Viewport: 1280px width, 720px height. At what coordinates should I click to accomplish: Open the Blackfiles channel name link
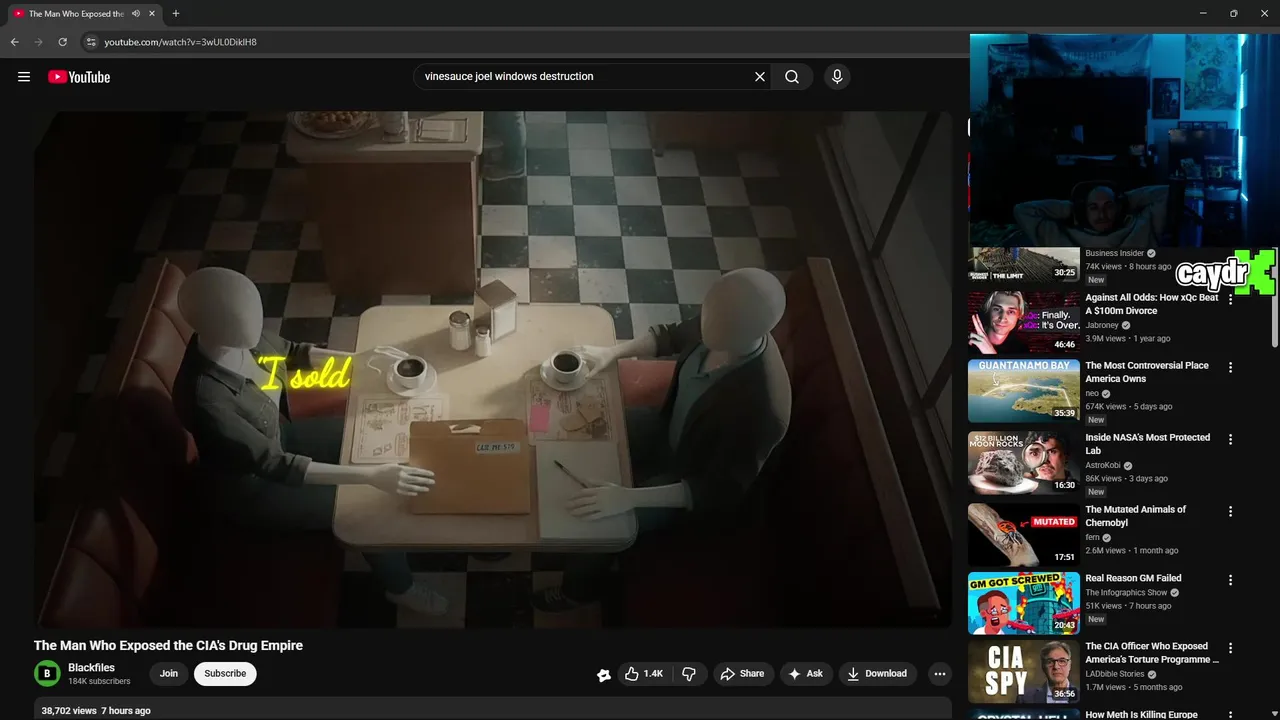pos(91,668)
